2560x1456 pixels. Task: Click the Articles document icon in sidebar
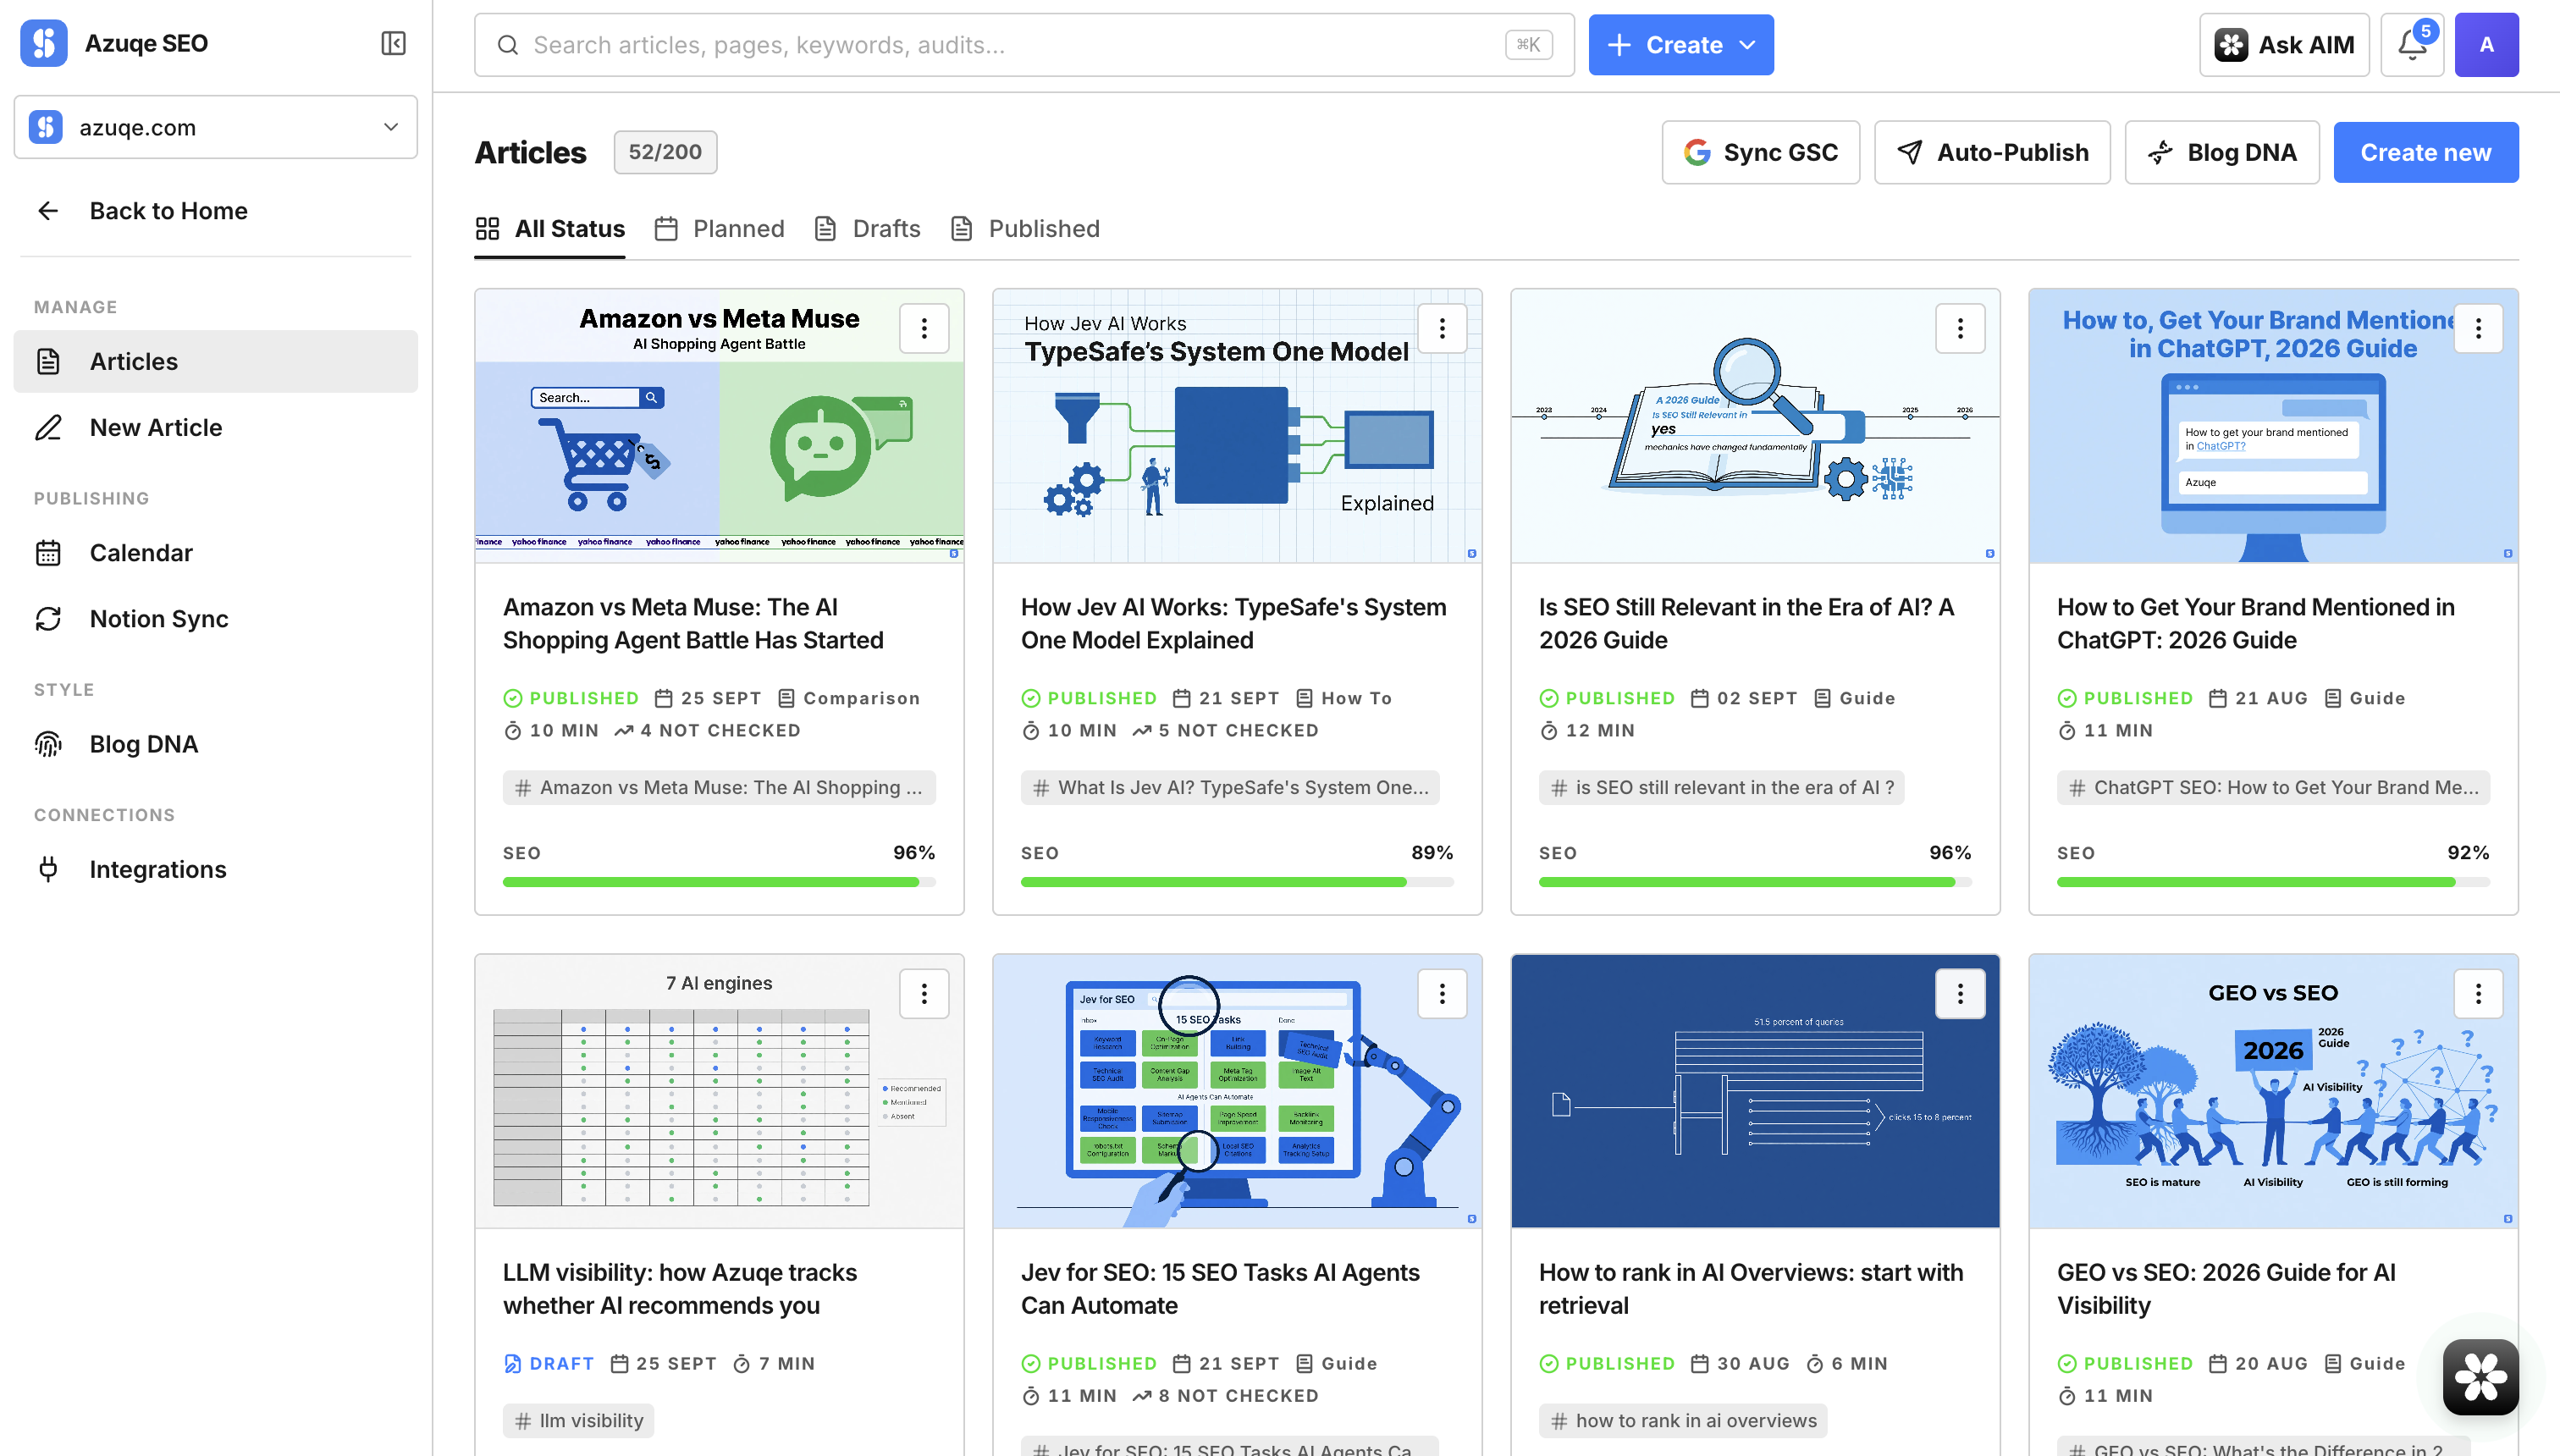pyautogui.click(x=48, y=361)
